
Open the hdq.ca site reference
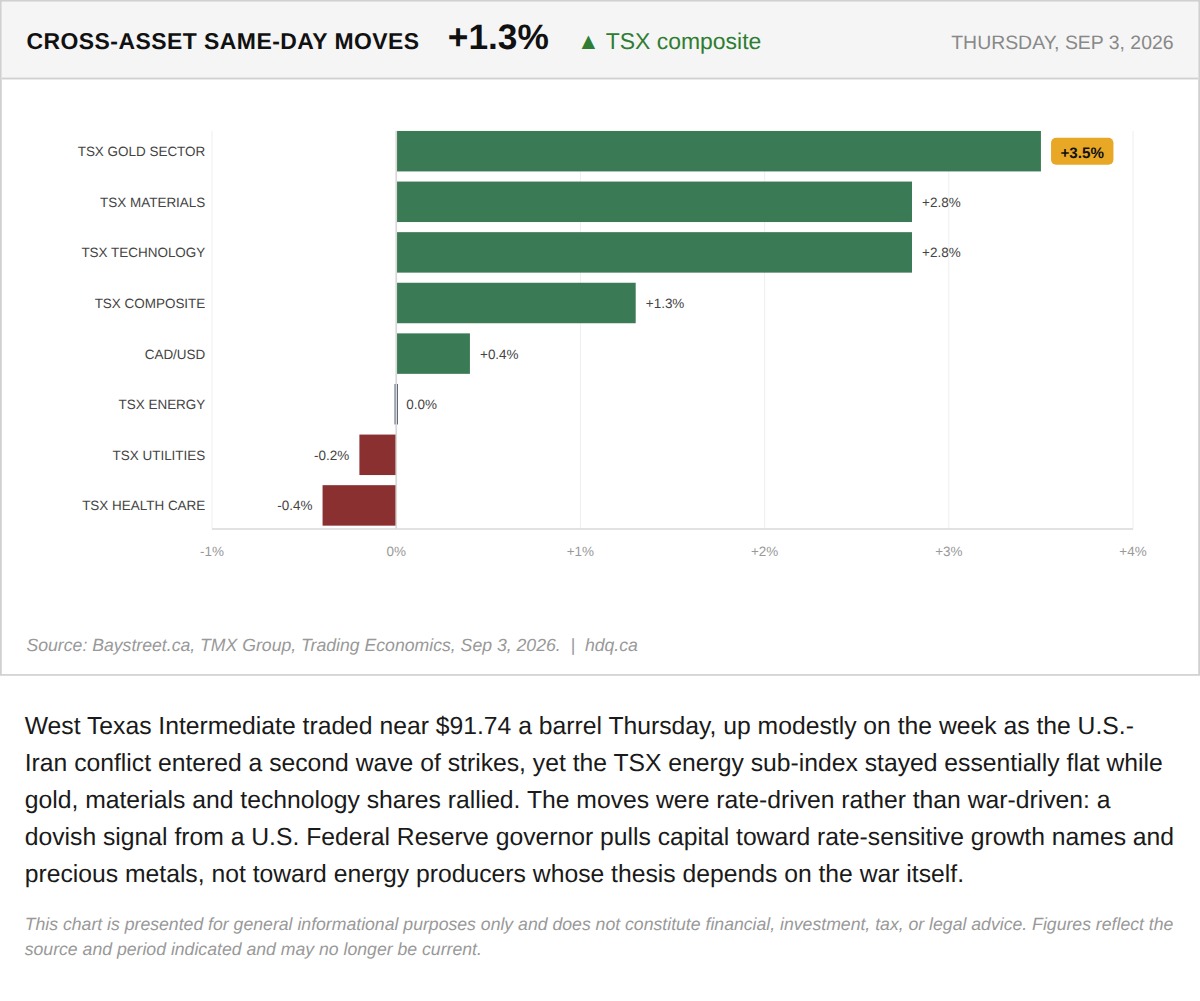pos(611,645)
